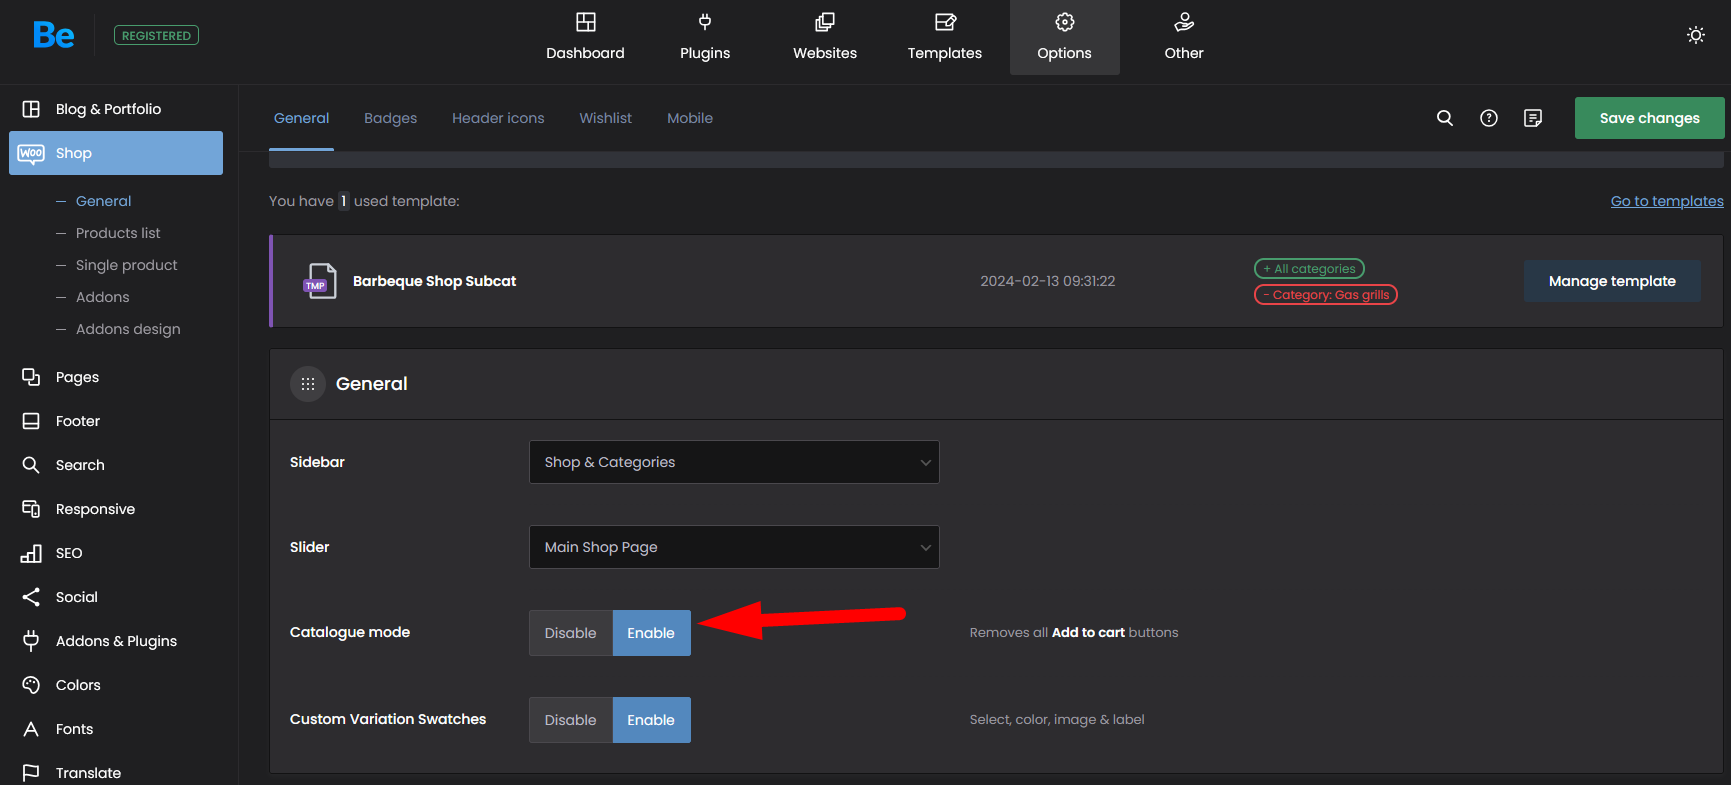Screen dimensions: 1731x785
Task: Click the Be logo
Action: pyautogui.click(x=53, y=36)
